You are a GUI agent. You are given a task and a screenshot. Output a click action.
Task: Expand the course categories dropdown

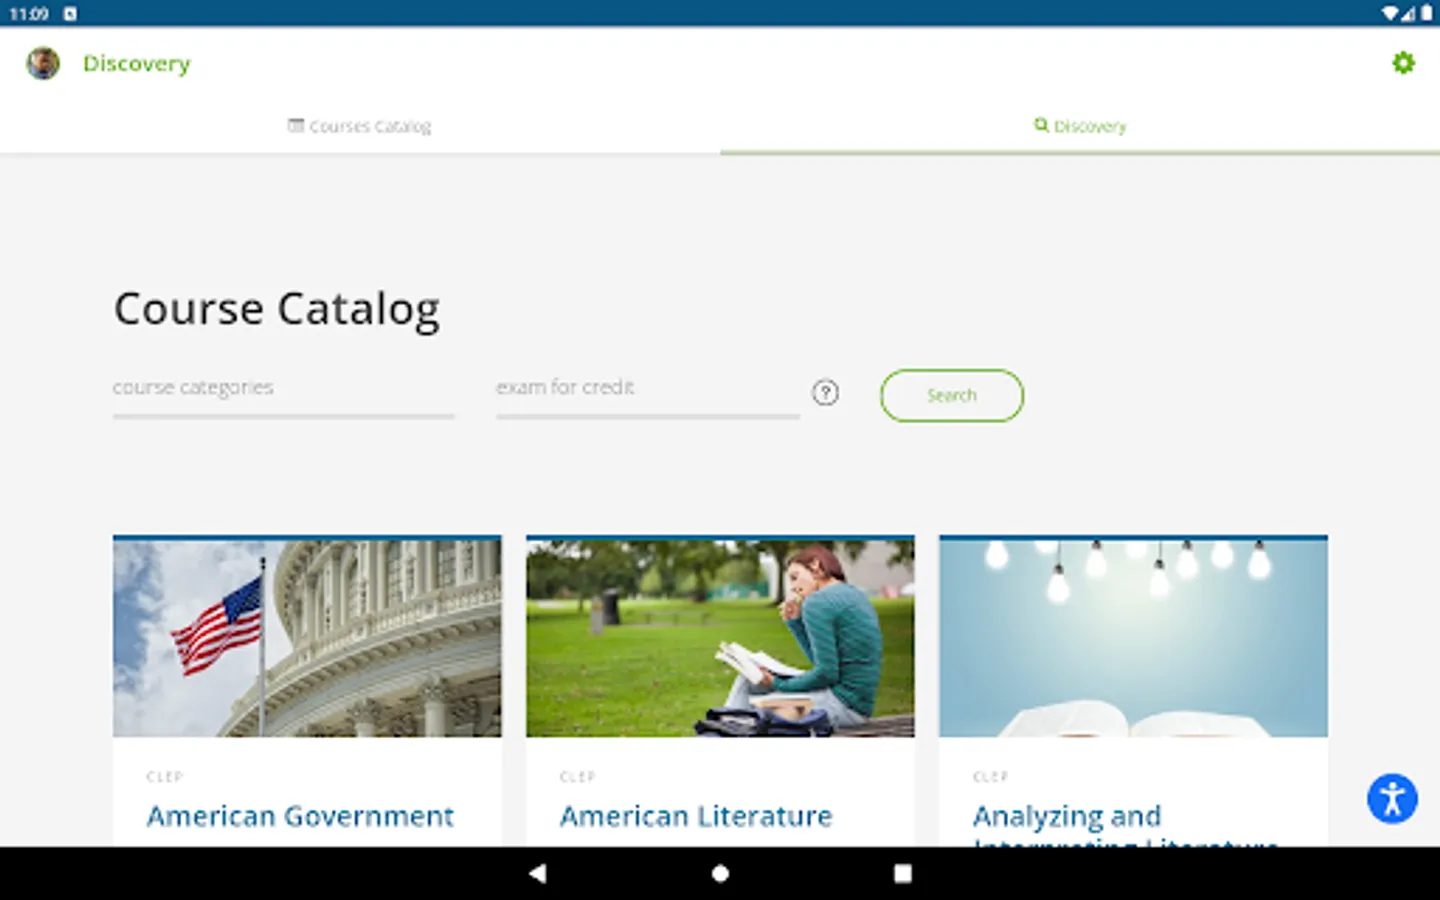(x=283, y=393)
